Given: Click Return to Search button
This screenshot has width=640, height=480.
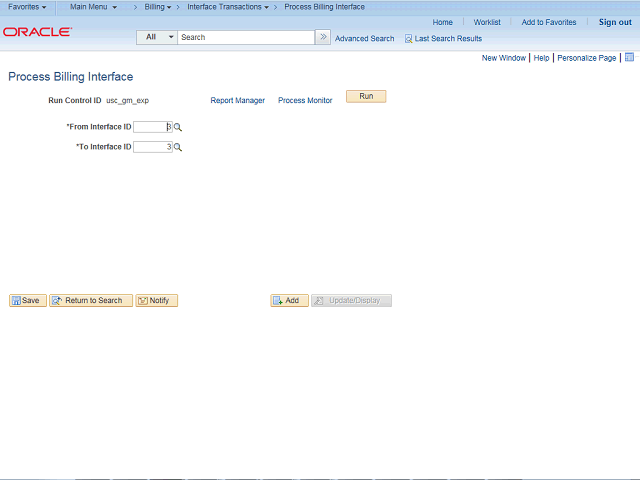Looking at the screenshot, I should tap(91, 300).
